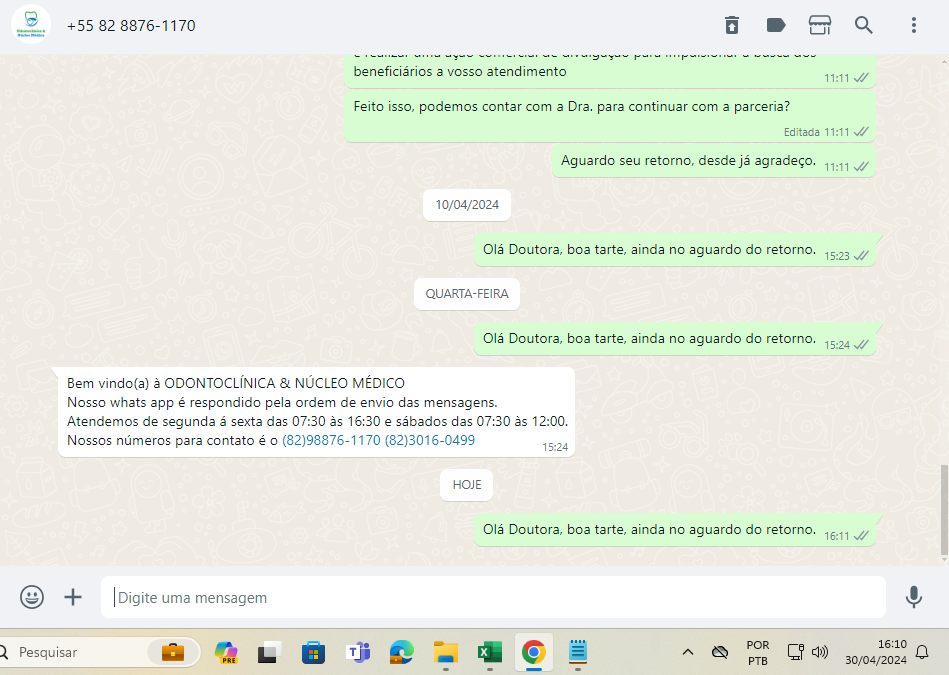Click the phone link (82)98876-1170
The height and width of the screenshot is (675, 949).
[331, 440]
